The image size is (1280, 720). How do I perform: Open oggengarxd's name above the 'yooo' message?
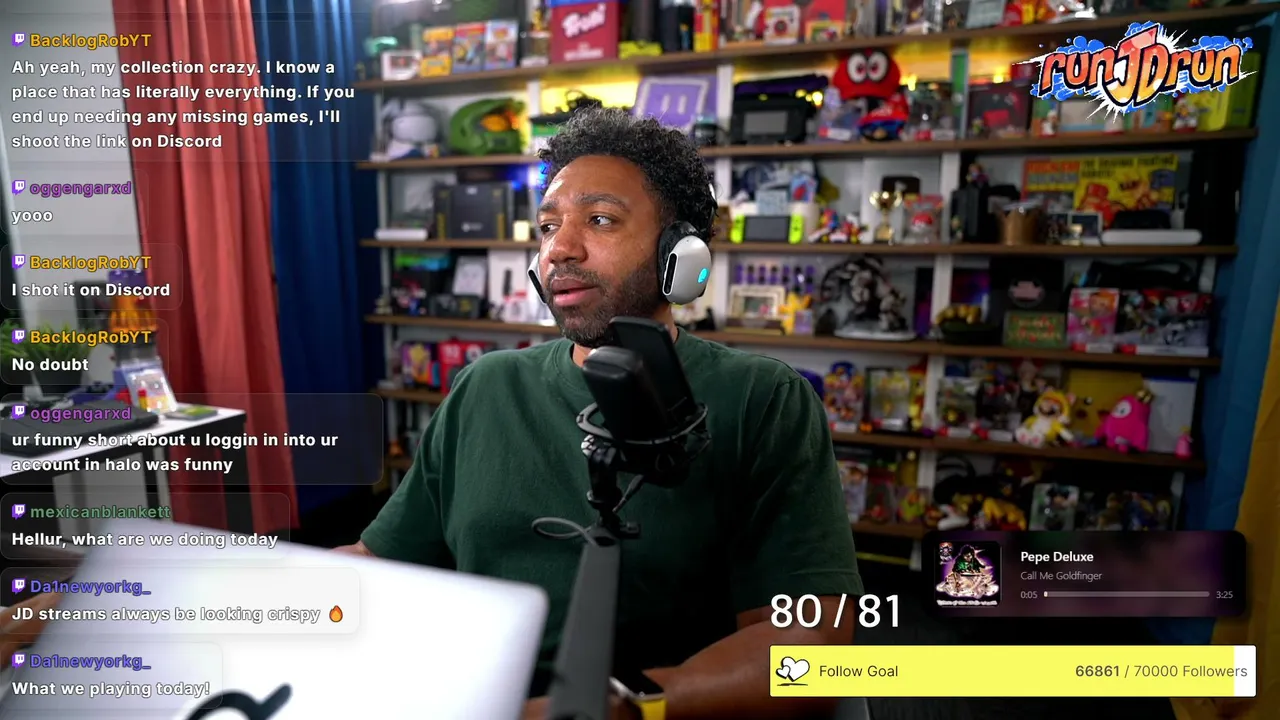[x=81, y=188]
